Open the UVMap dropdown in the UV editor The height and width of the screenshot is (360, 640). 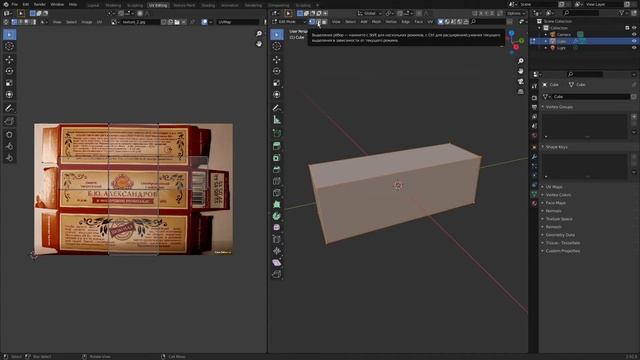click(238, 22)
